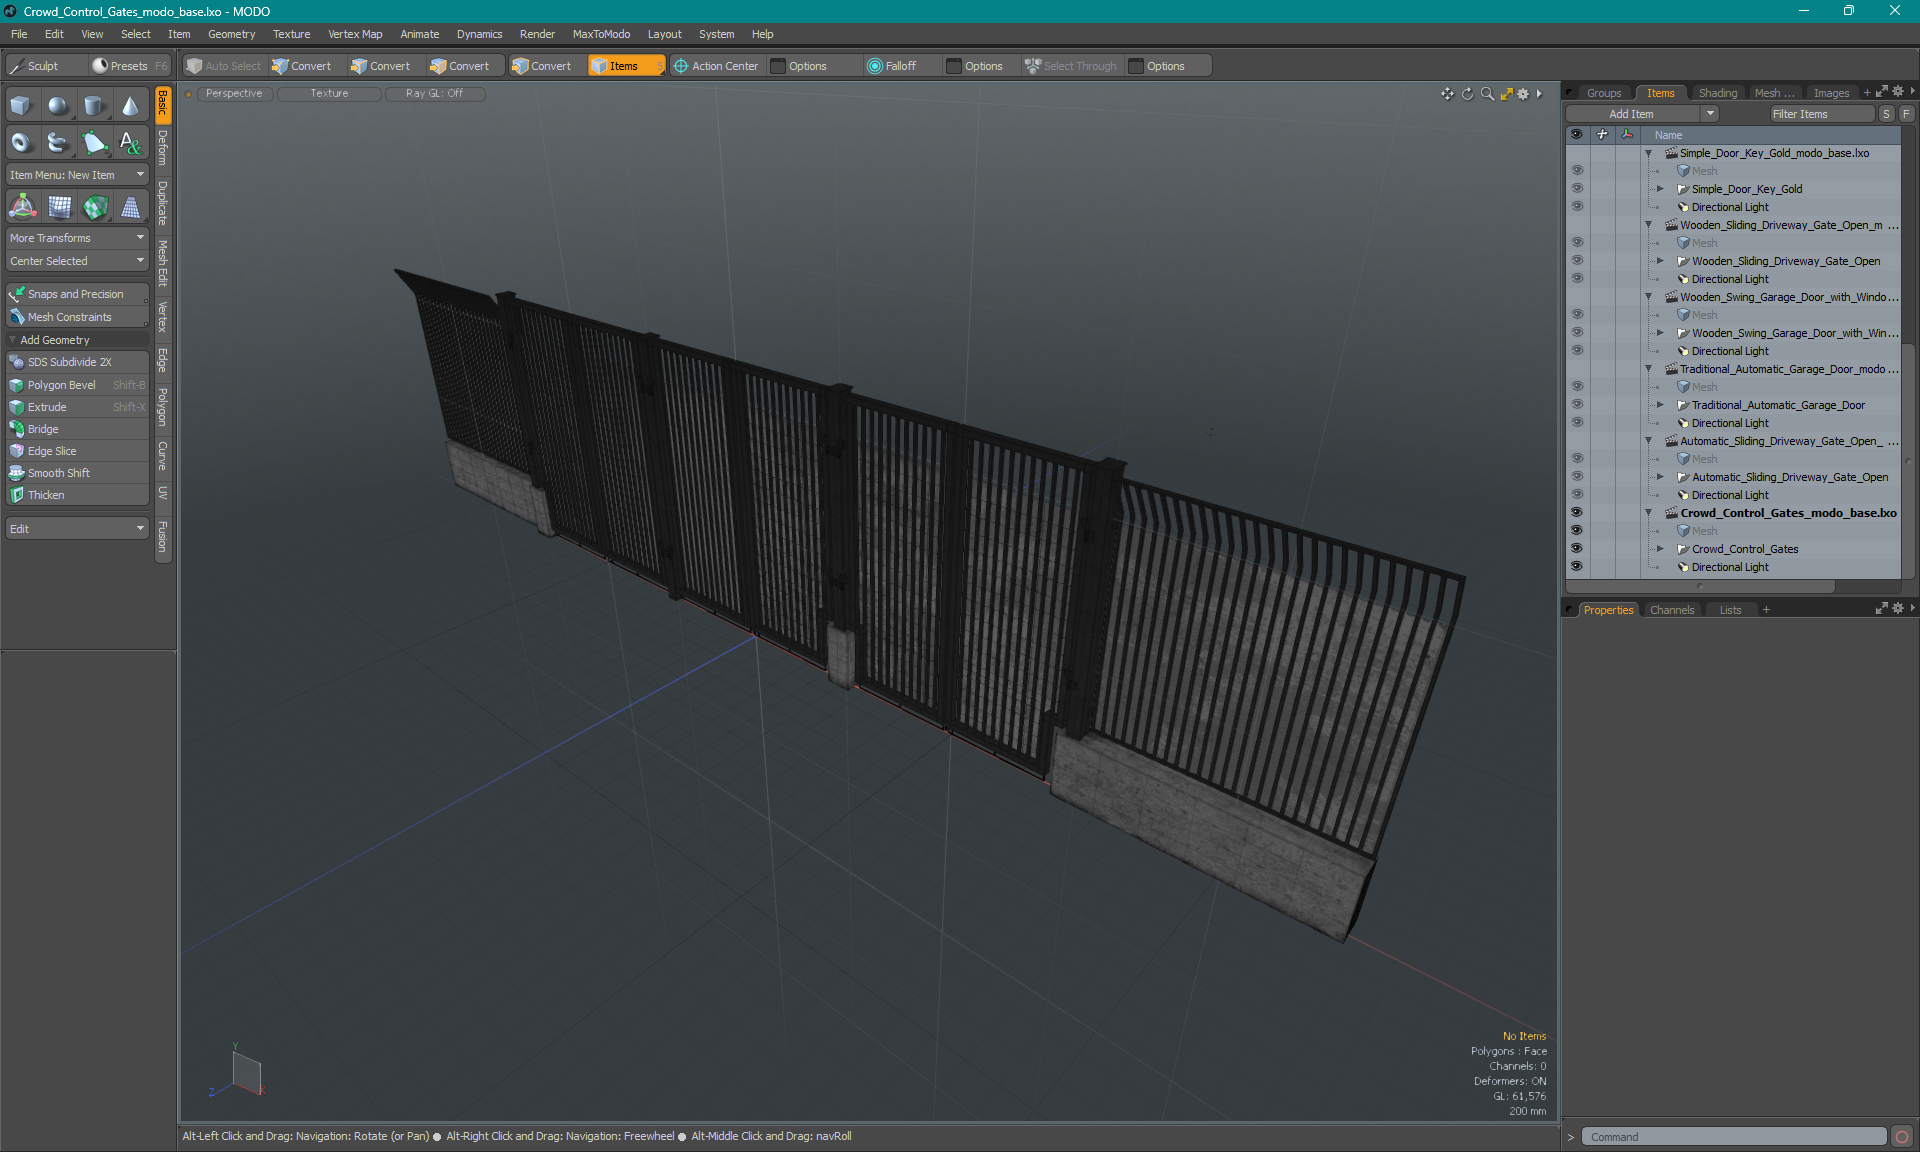Click the Extrude tool

77,407
